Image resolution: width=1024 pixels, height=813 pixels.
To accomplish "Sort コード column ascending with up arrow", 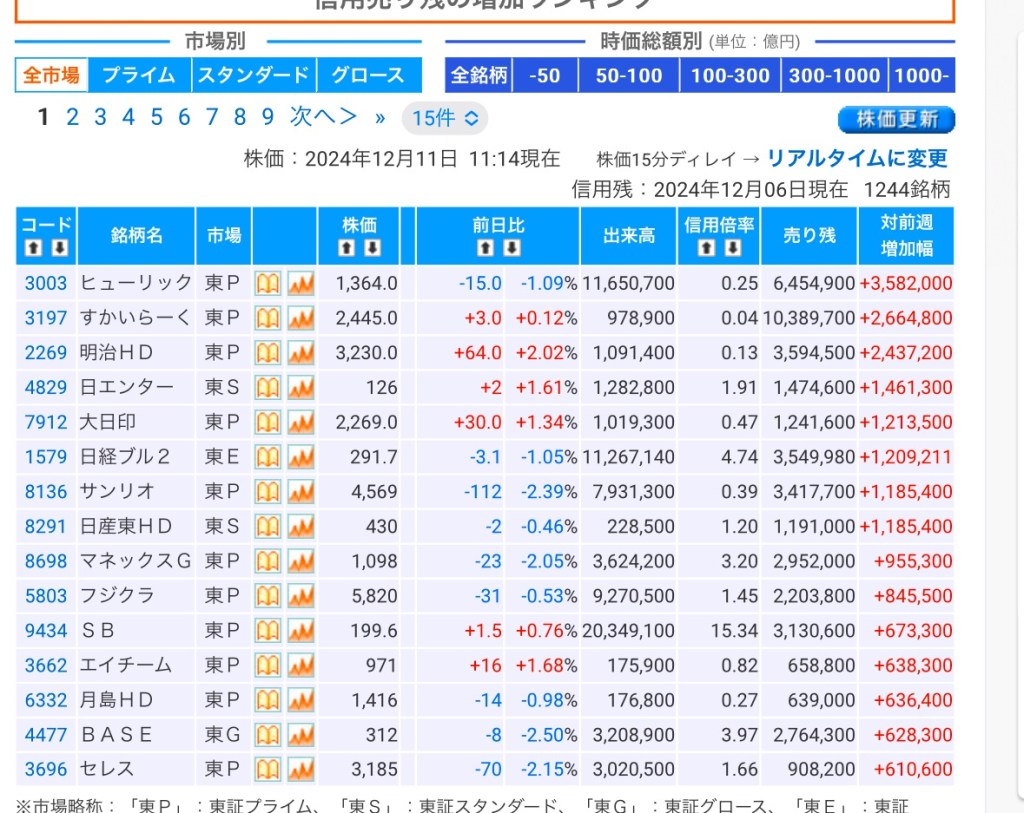I will point(33,248).
